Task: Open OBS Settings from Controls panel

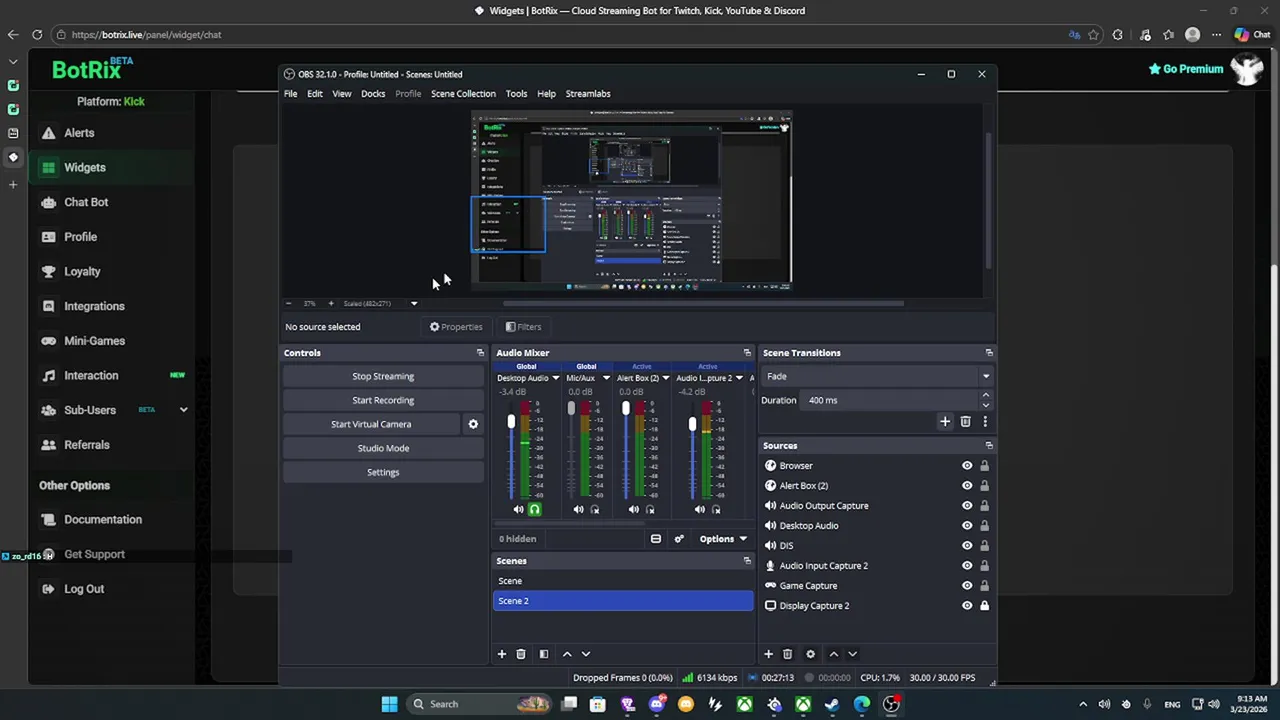Action: 383,473
